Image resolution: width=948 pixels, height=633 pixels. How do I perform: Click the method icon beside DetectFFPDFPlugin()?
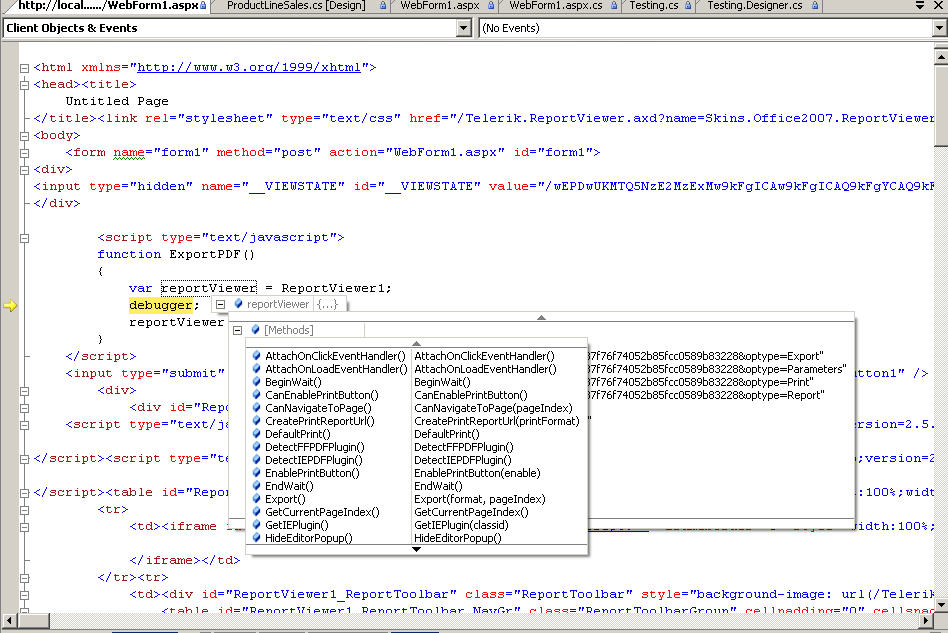click(256, 447)
